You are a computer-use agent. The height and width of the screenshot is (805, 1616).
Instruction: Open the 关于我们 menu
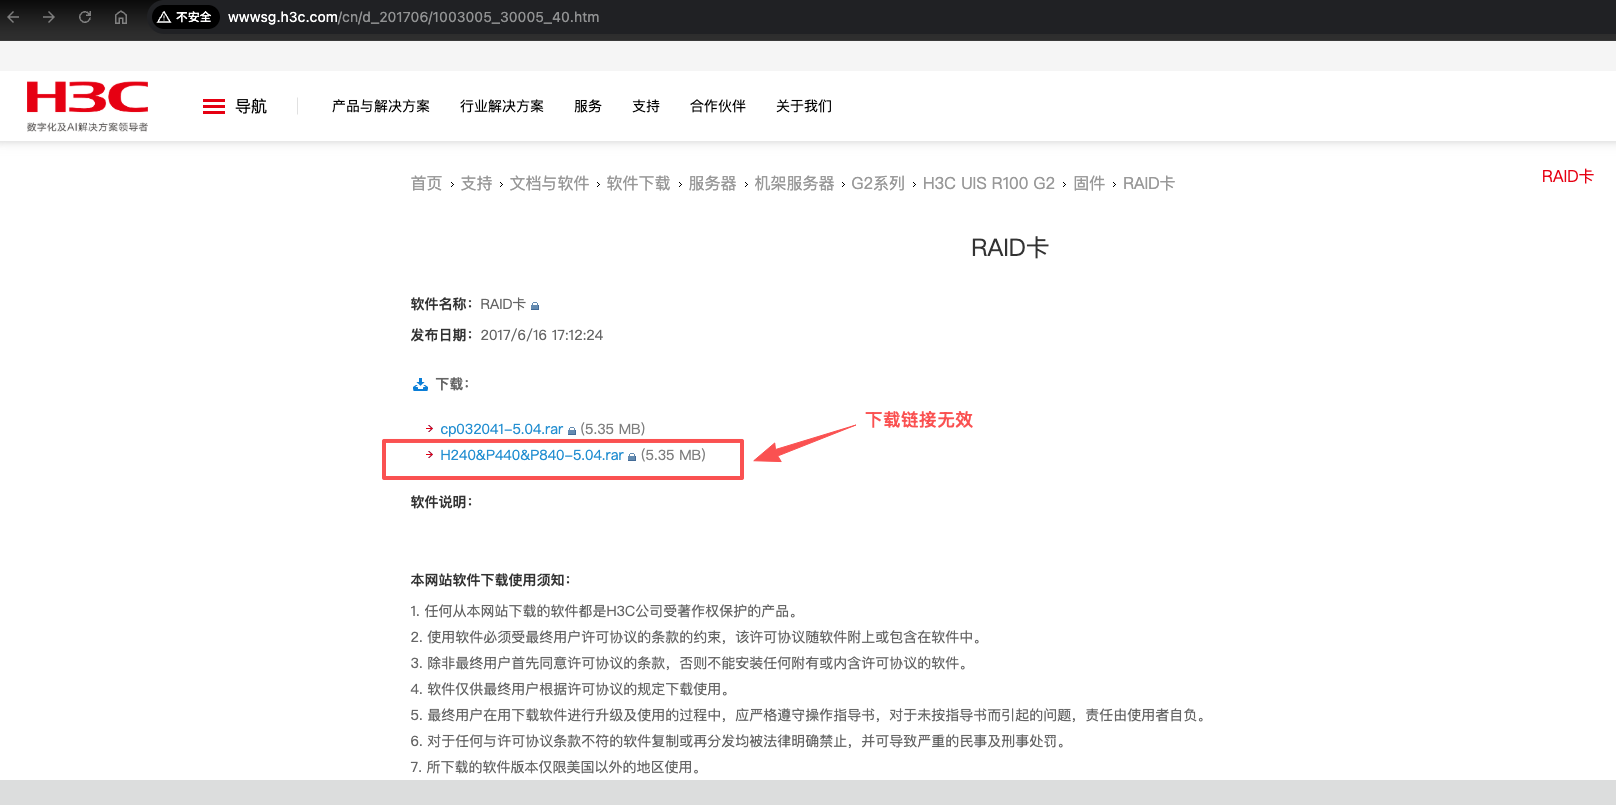tap(803, 106)
